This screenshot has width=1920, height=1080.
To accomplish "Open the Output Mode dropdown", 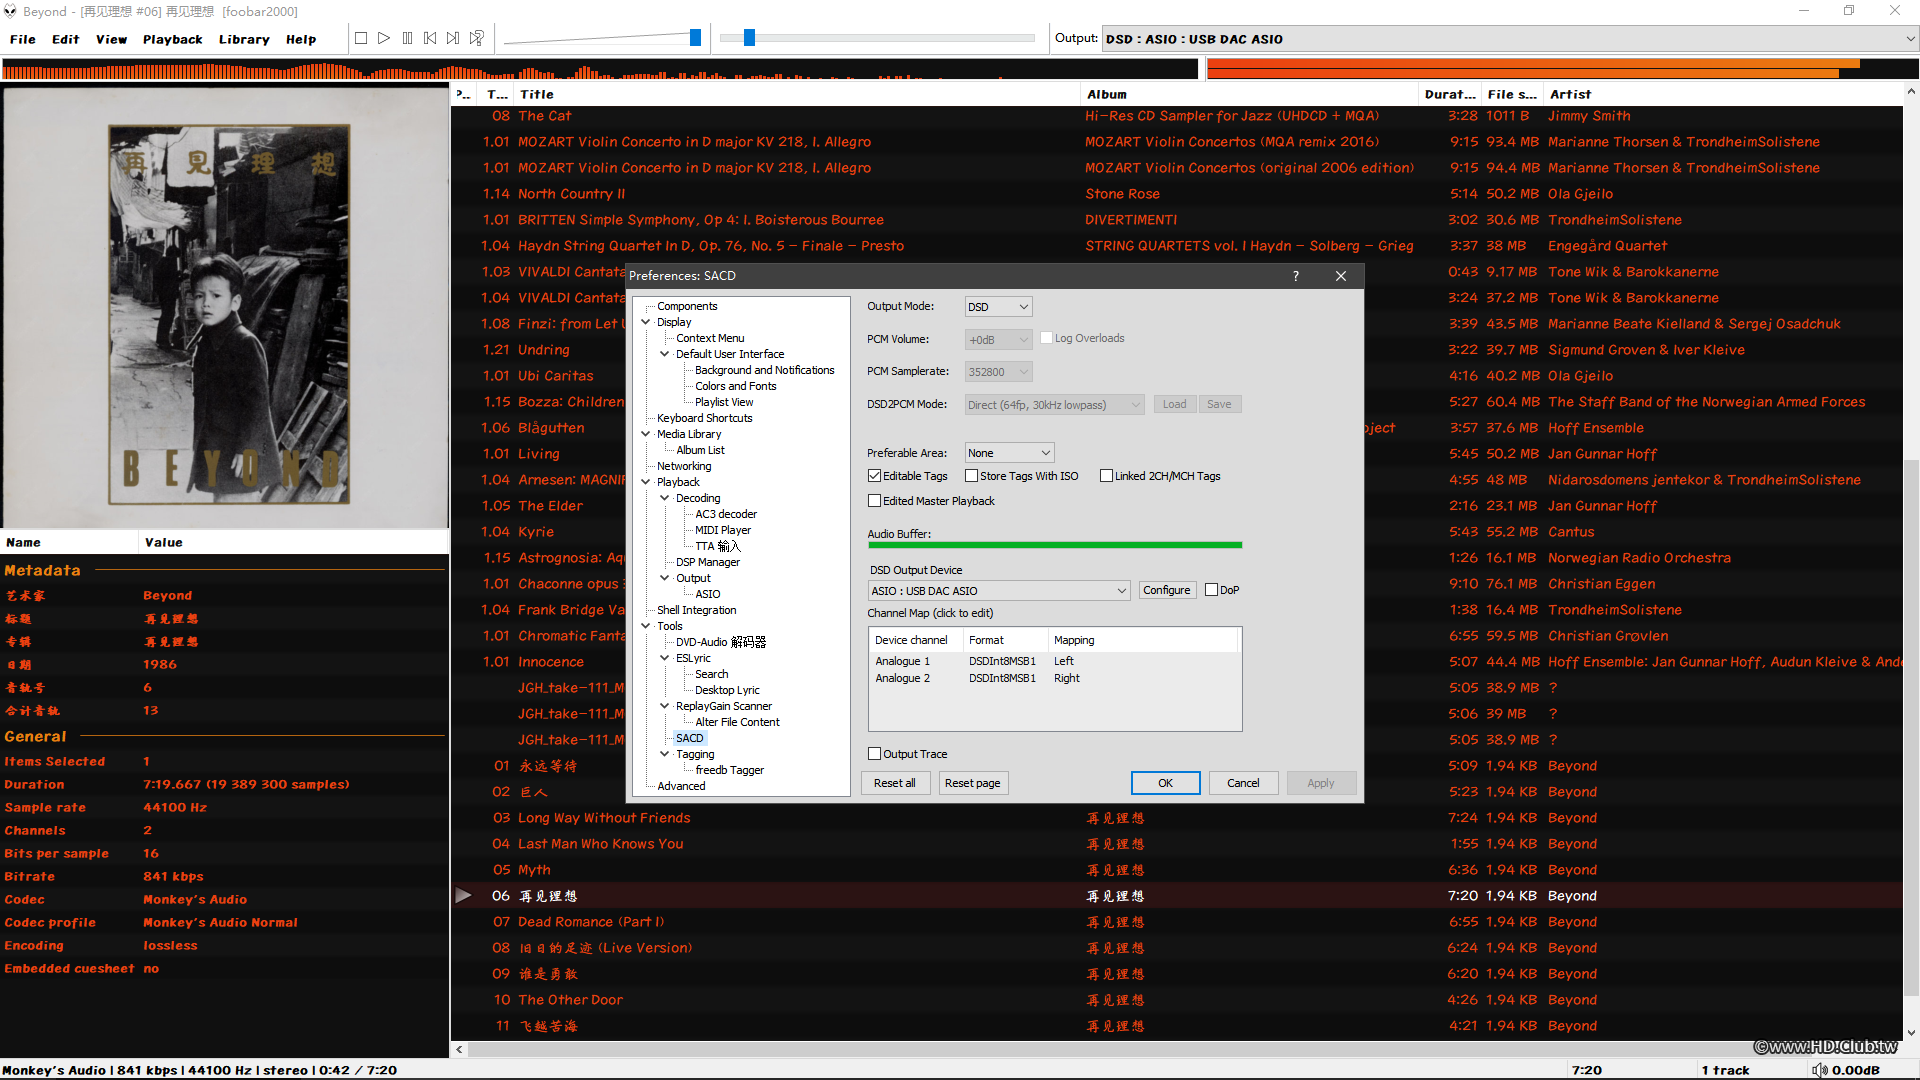I will click(x=998, y=307).
